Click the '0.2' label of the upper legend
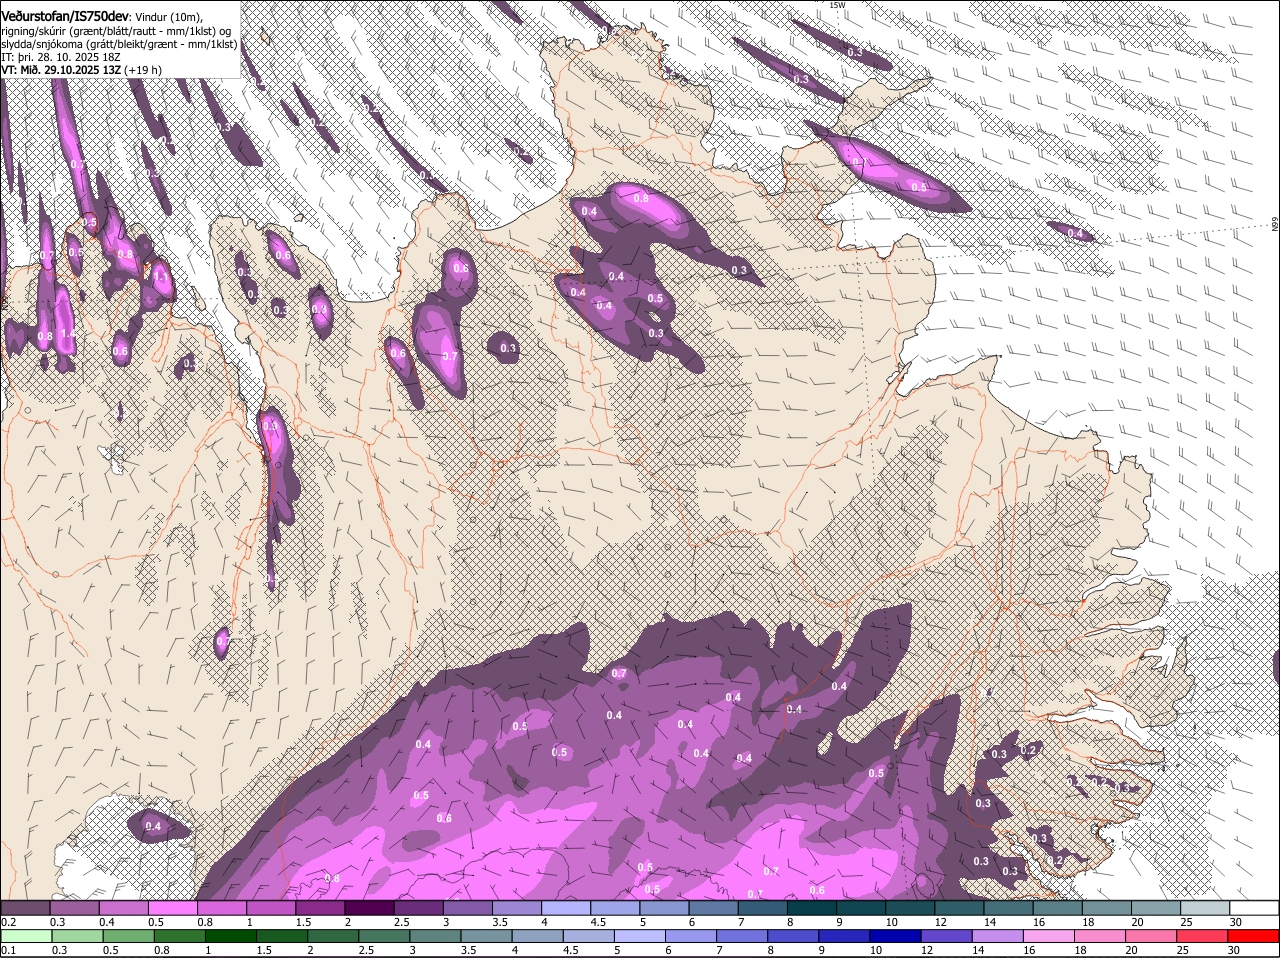This screenshot has width=1280, height=958. pyautogui.click(x=9, y=921)
